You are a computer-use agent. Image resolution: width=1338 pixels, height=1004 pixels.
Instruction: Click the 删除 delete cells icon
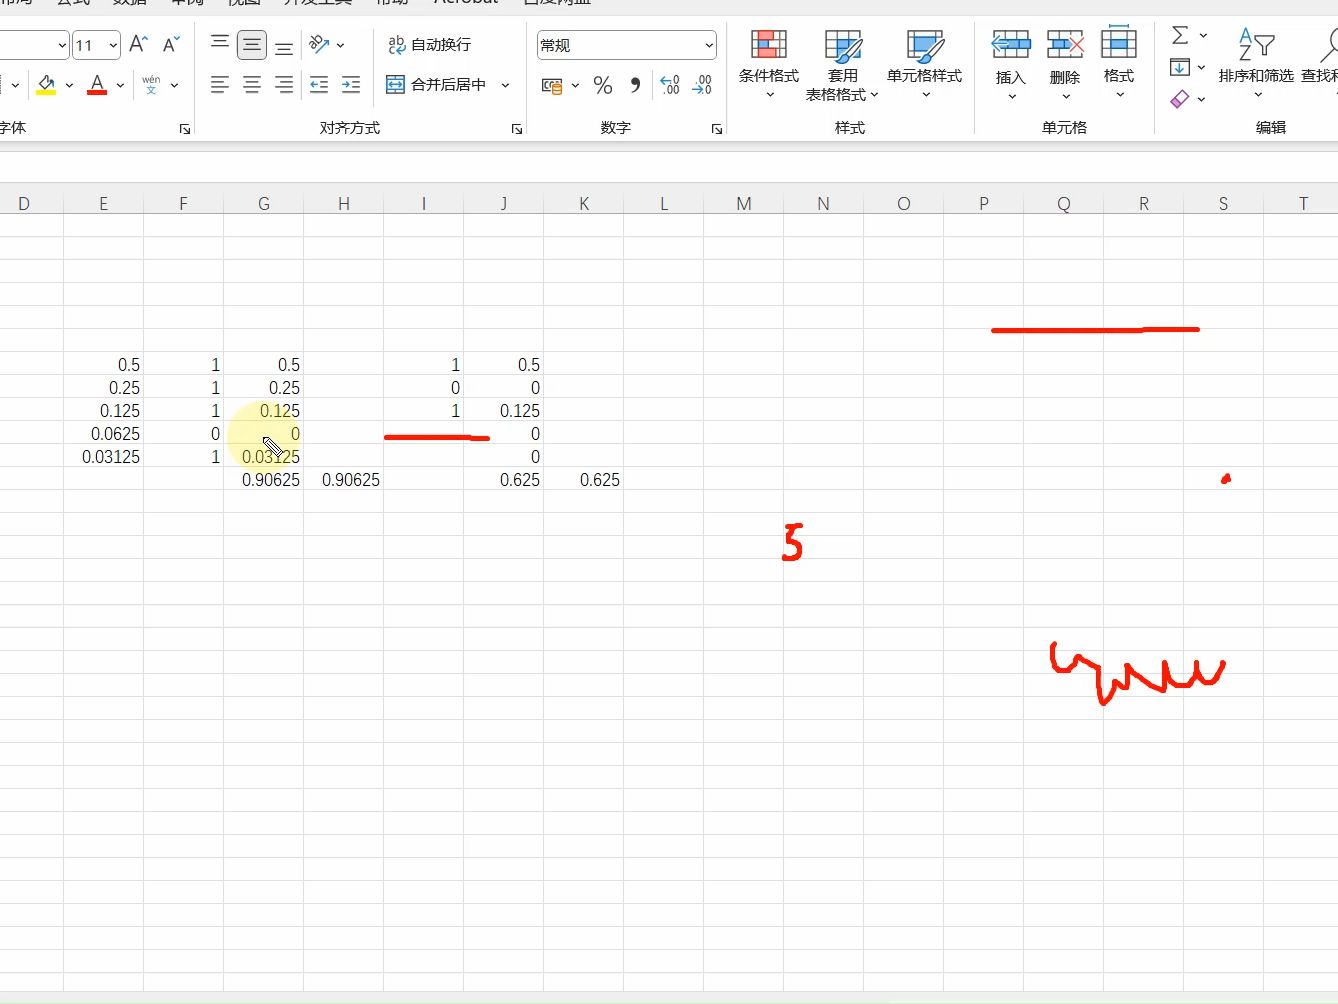point(1065,45)
